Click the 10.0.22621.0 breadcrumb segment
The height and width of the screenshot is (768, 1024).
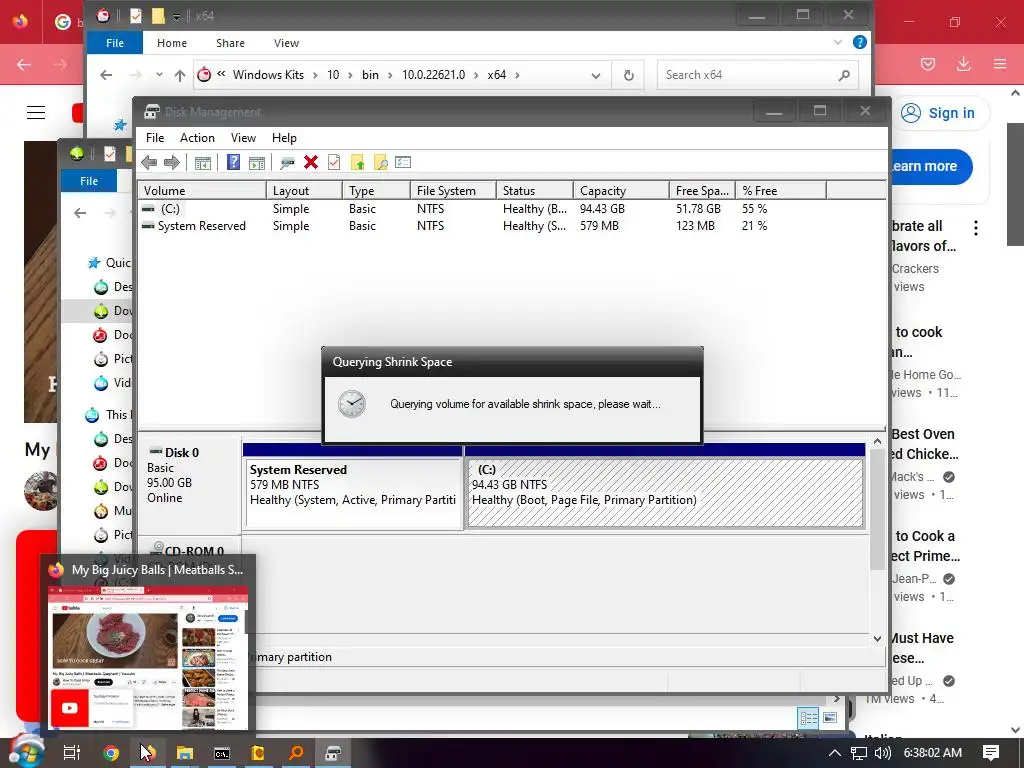pyautogui.click(x=433, y=75)
